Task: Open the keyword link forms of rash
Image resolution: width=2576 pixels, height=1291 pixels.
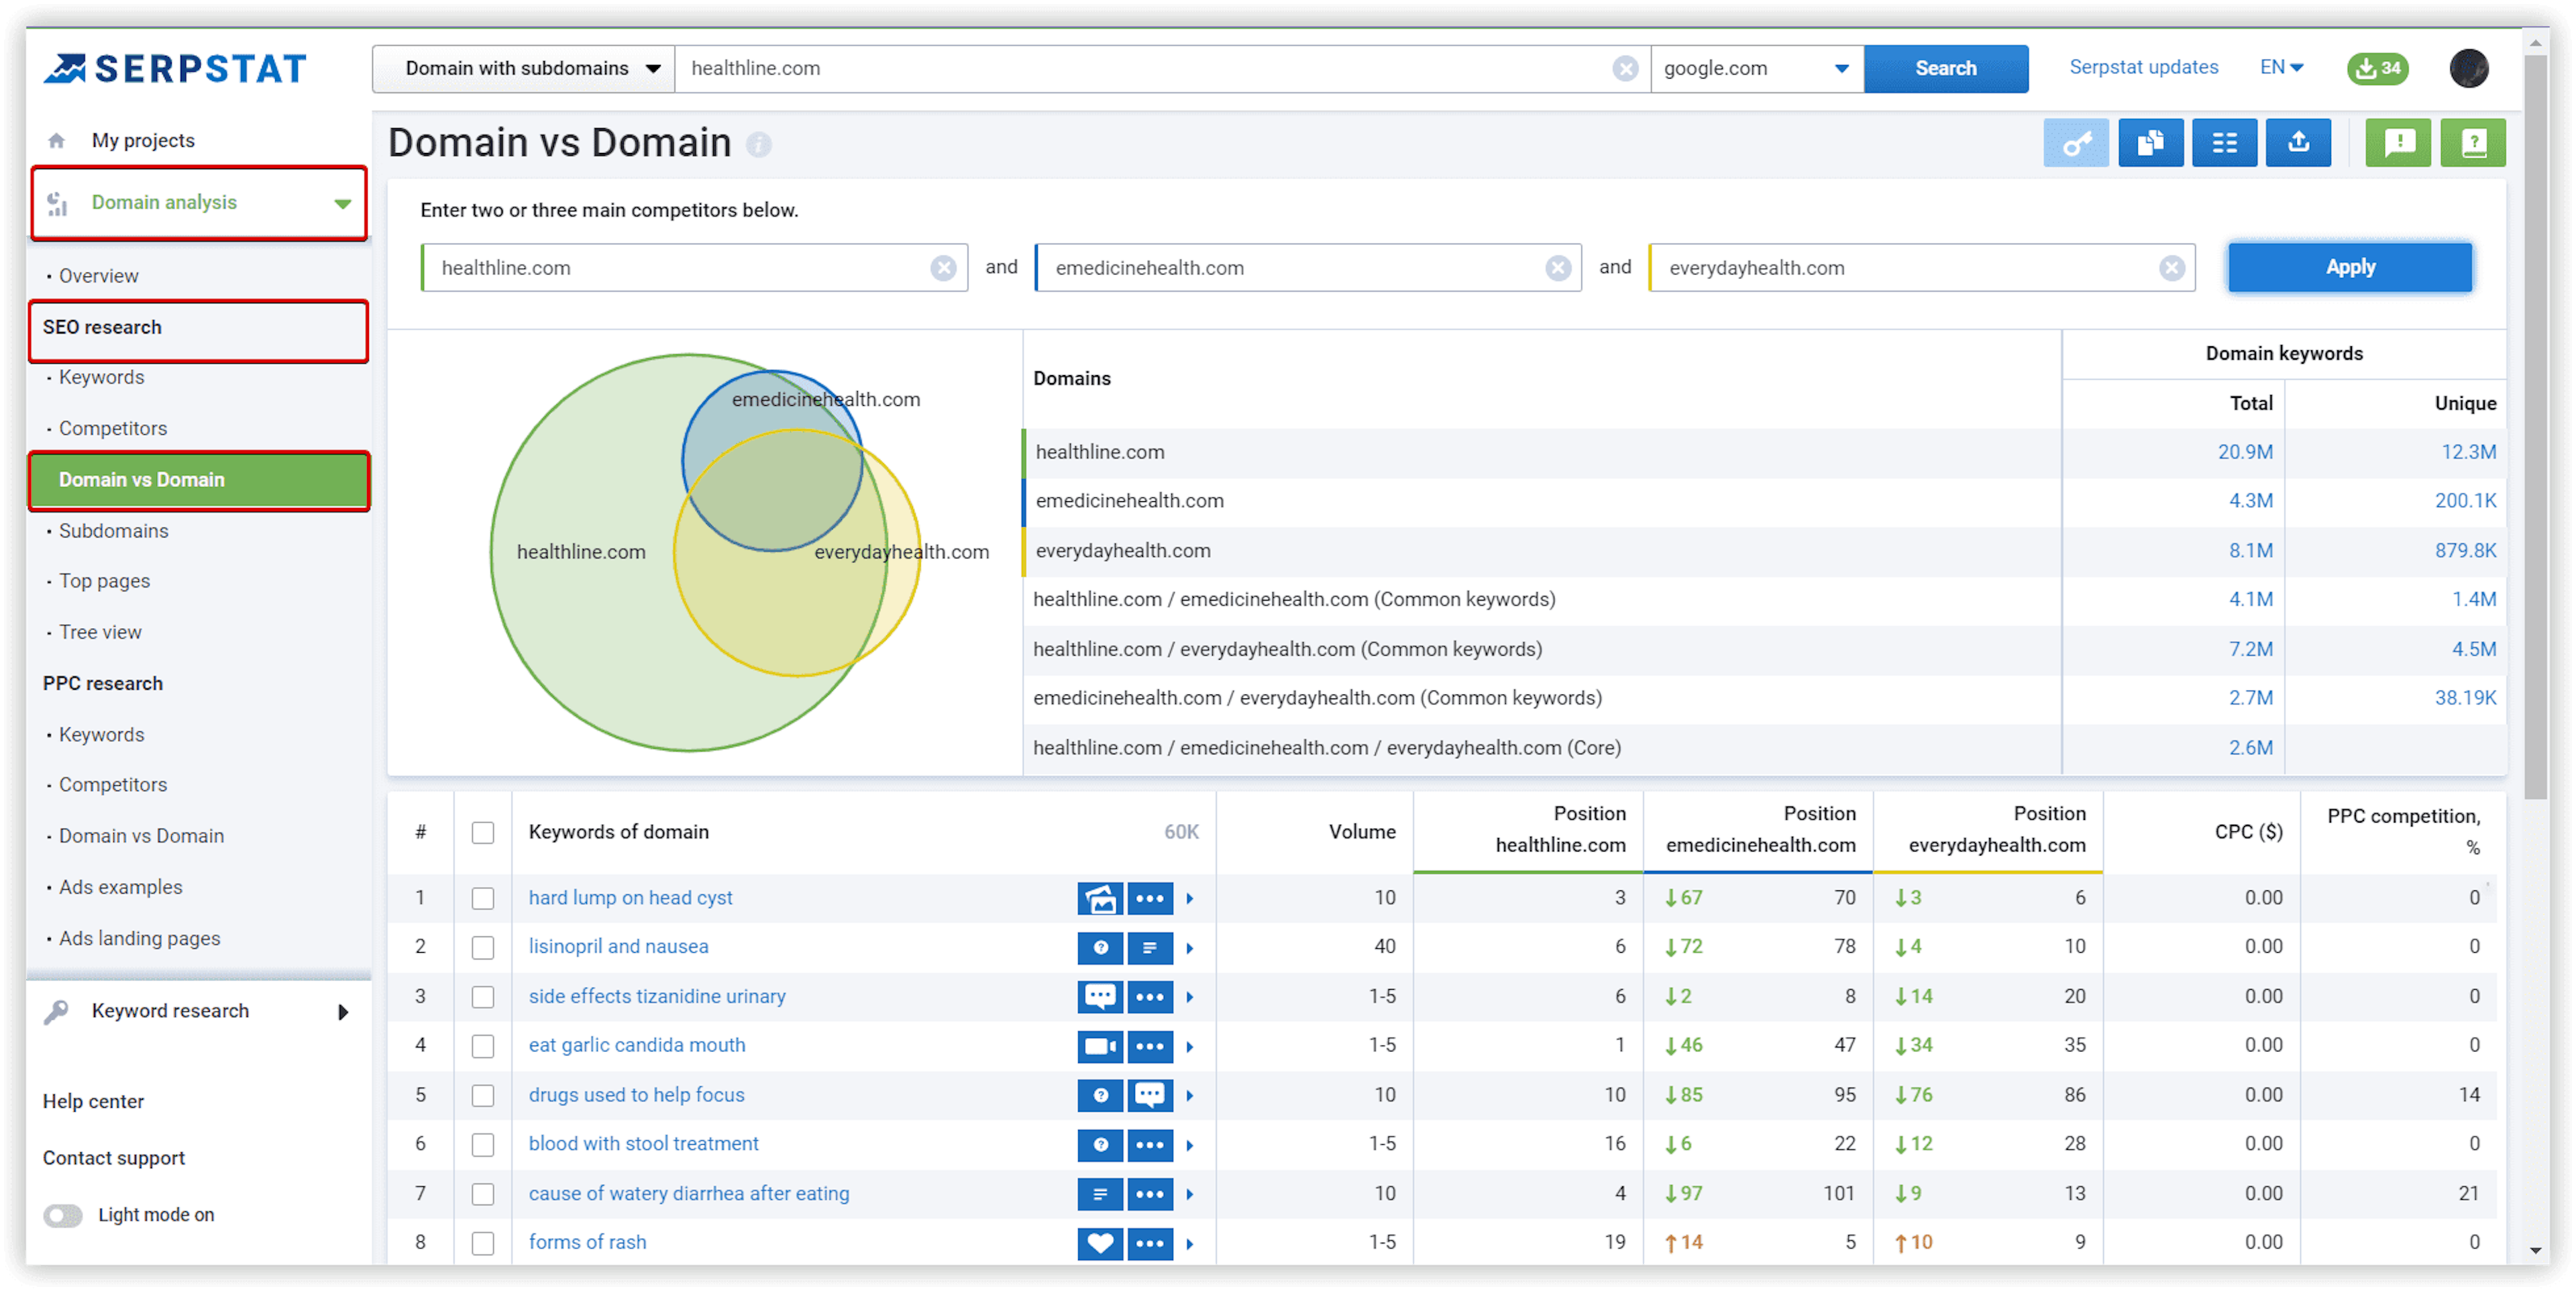Action: click(587, 1242)
